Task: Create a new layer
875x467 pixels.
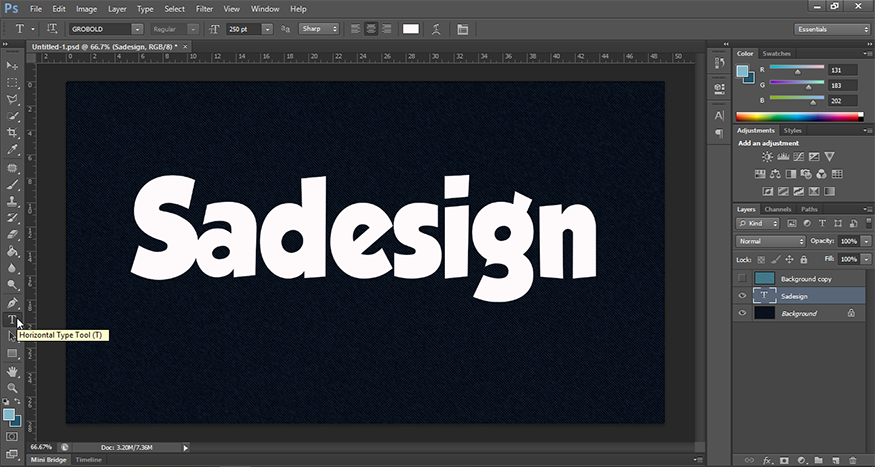Action: coord(835,460)
